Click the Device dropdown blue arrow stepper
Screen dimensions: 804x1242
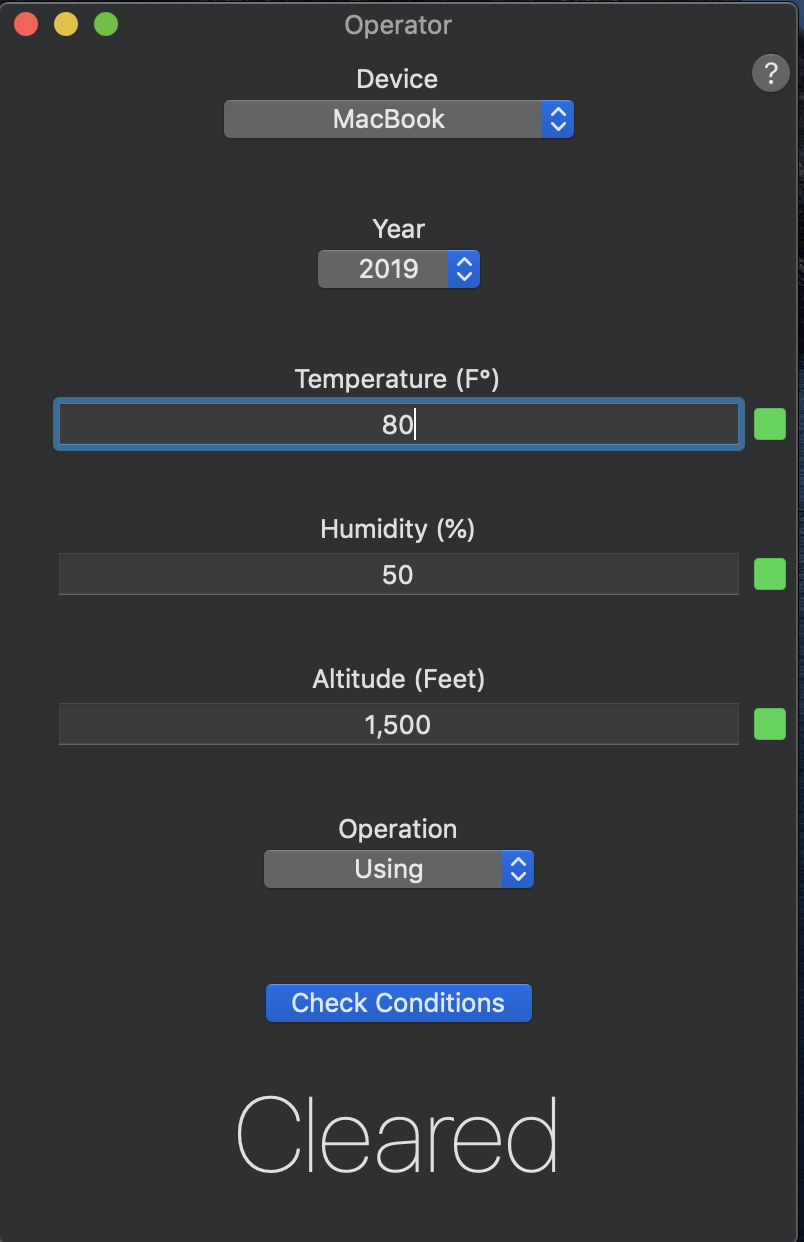558,120
